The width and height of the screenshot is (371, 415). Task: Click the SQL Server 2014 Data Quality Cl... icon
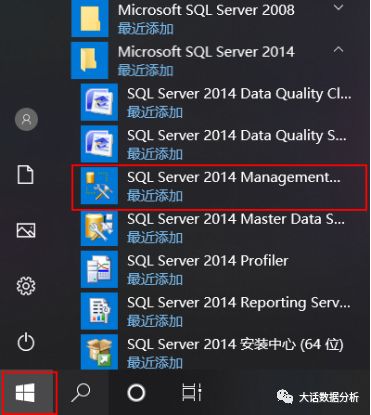click(x=99, y=102)
